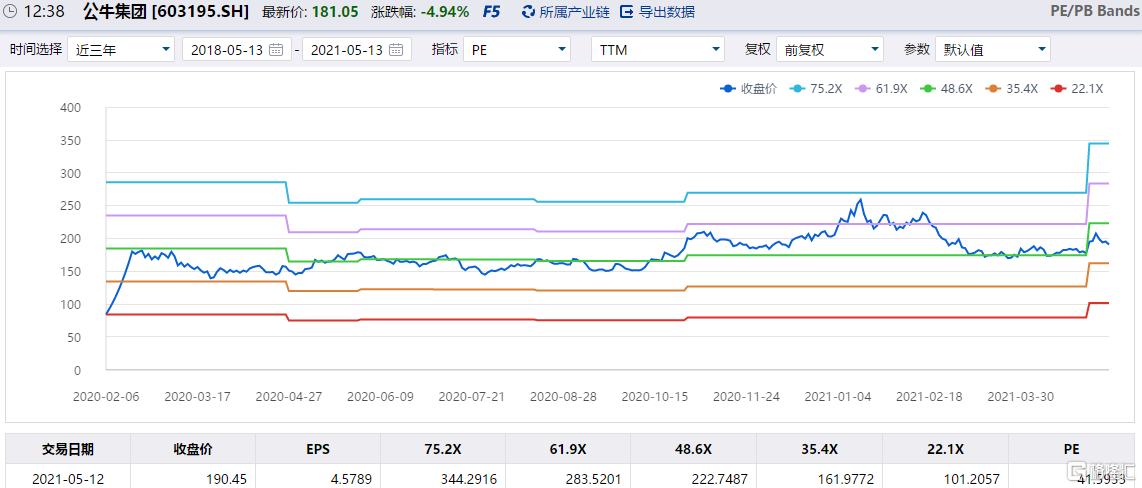1142x488 pixels.
Task: Click x-axis label 2020-06-09
Action: [x=380, y=397]
